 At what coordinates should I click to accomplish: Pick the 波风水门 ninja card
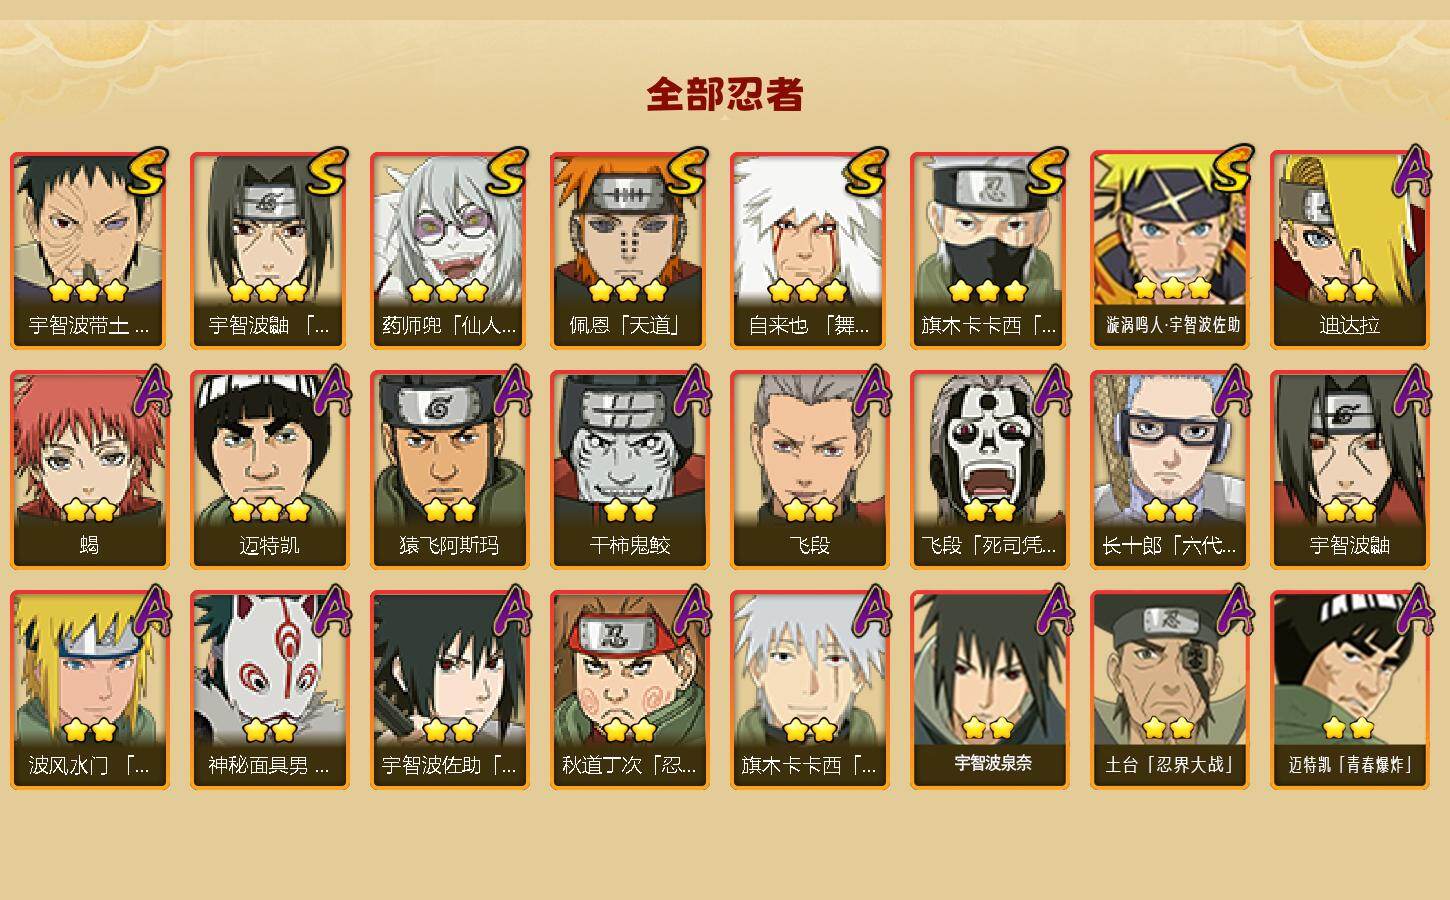(89, 690)
